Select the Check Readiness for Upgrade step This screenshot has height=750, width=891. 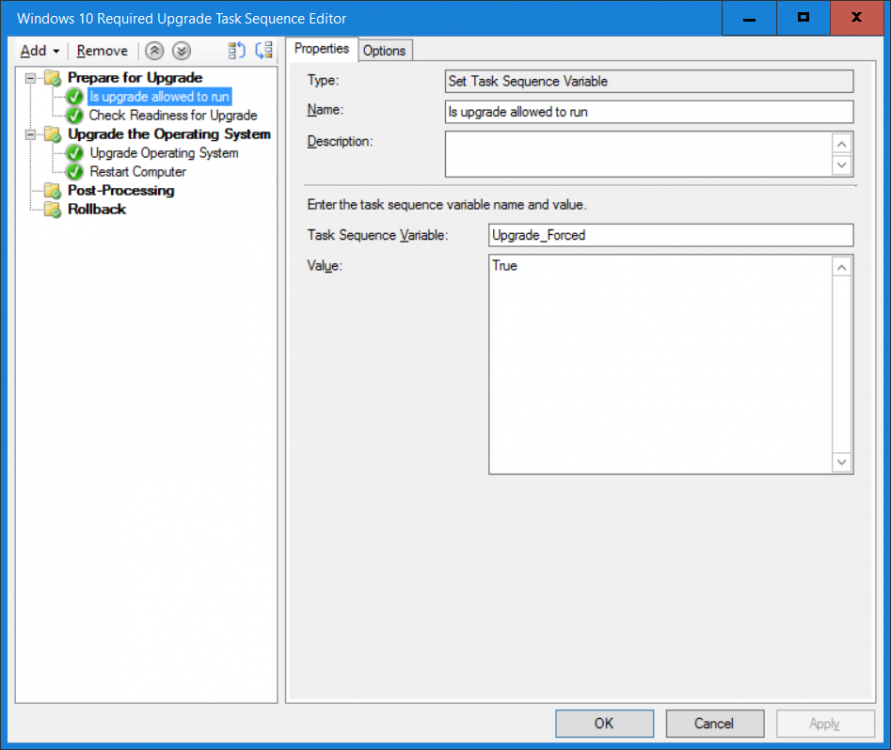pyautogui.click(x=173, y=115)
